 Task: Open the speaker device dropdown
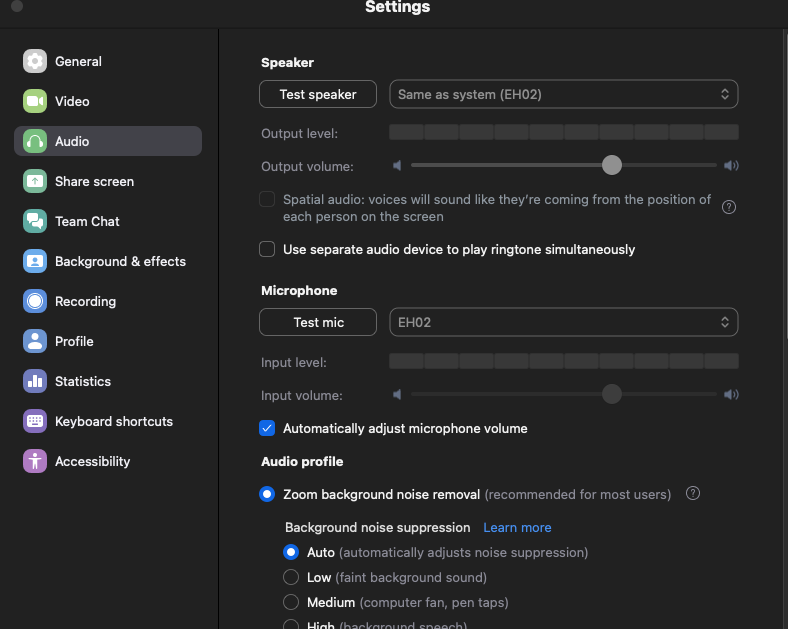pyautogui.click(x=563, y=94)
